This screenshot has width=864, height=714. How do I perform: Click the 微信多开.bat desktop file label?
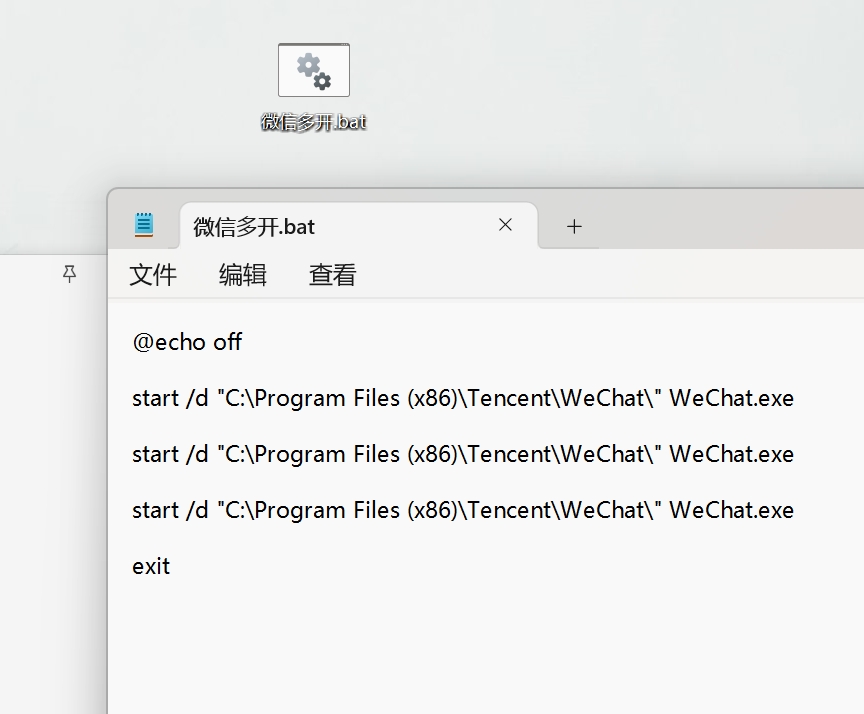pyautogui.click(x=314, y=122)
